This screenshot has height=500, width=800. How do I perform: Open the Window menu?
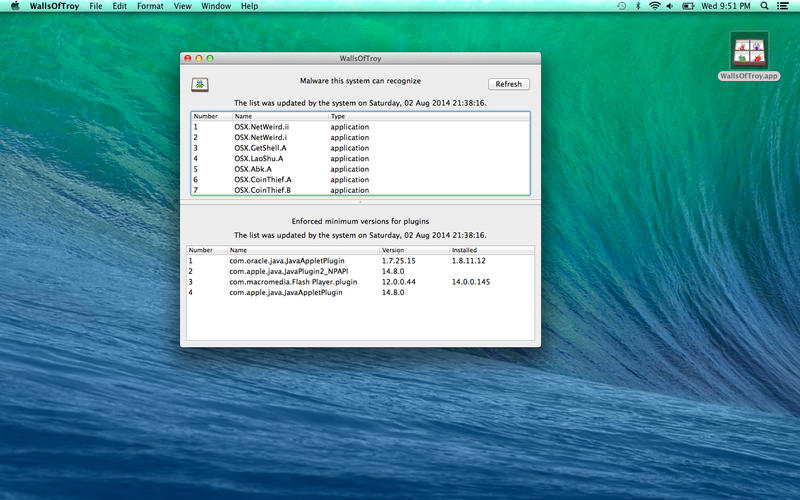pos(216,6)
